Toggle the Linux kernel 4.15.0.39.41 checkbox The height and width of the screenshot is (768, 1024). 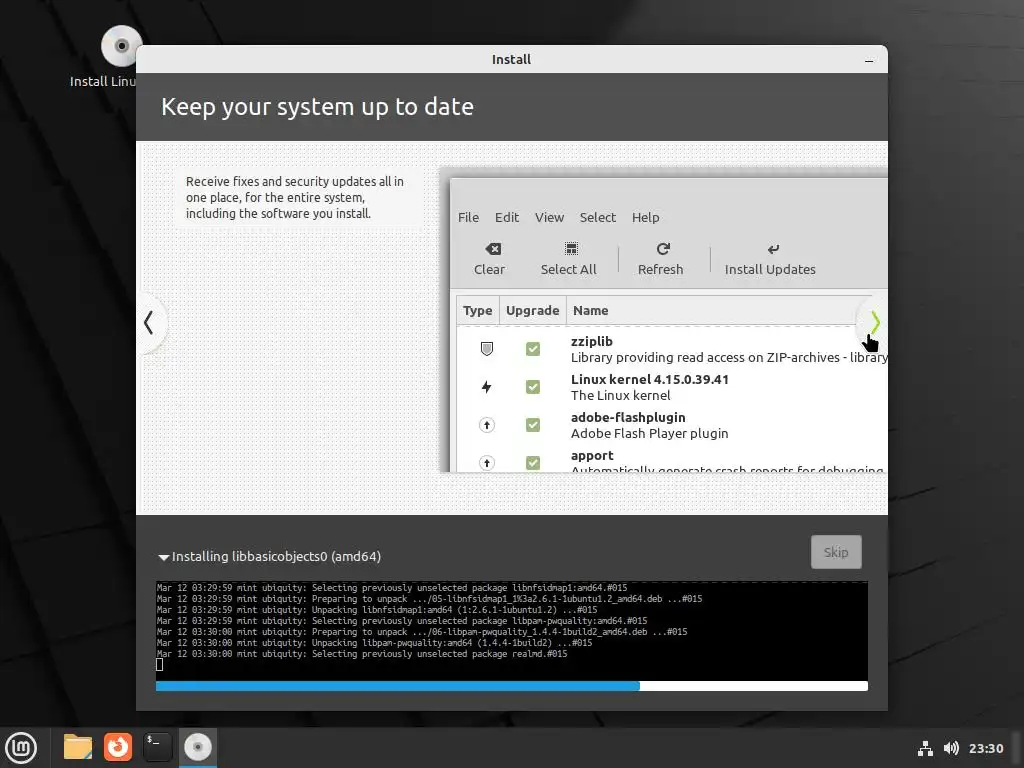533,387
